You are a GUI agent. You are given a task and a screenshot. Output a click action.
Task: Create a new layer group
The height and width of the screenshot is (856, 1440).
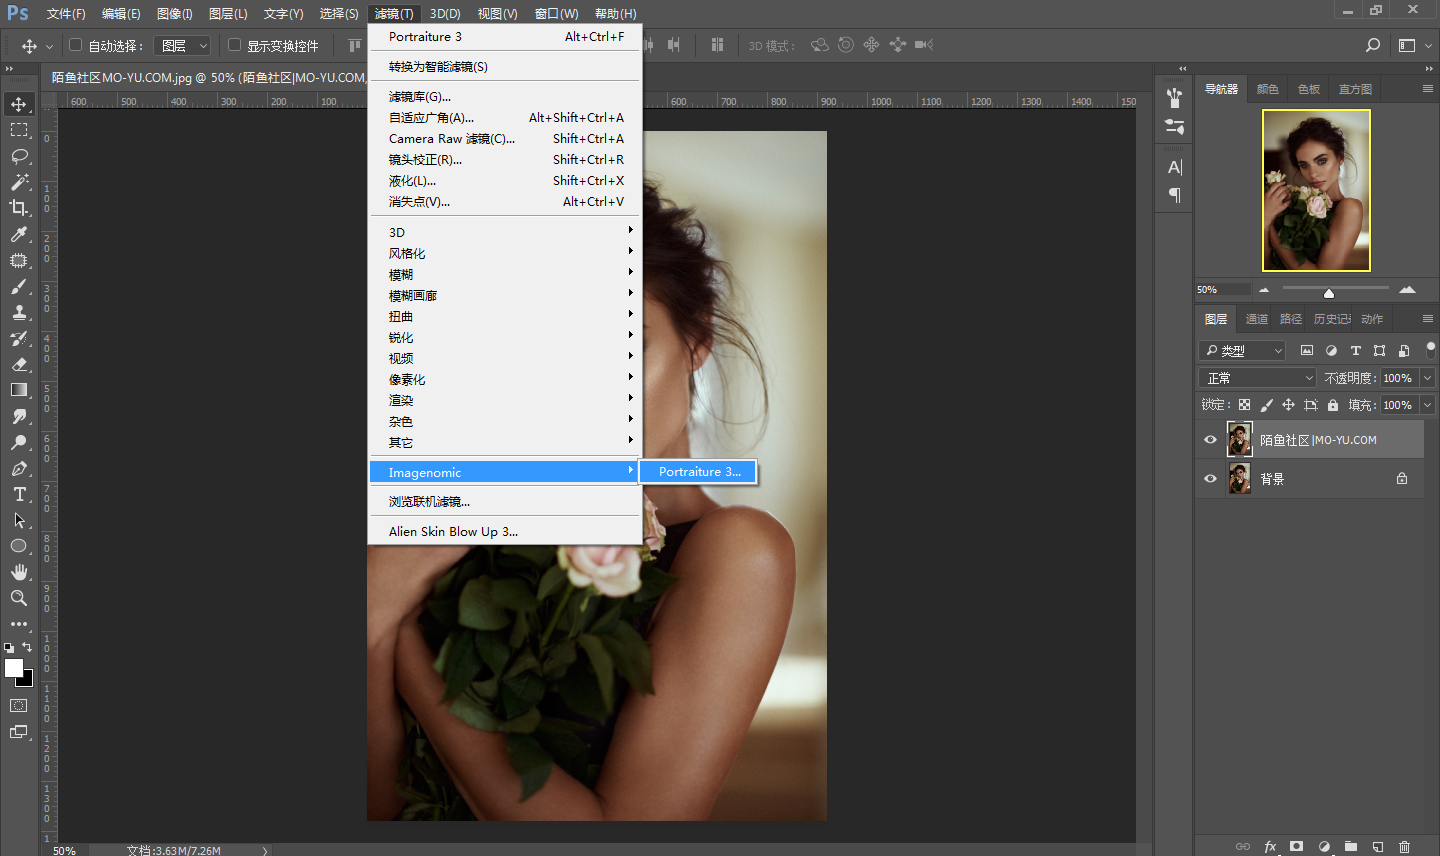click(x=1351, y=846)
